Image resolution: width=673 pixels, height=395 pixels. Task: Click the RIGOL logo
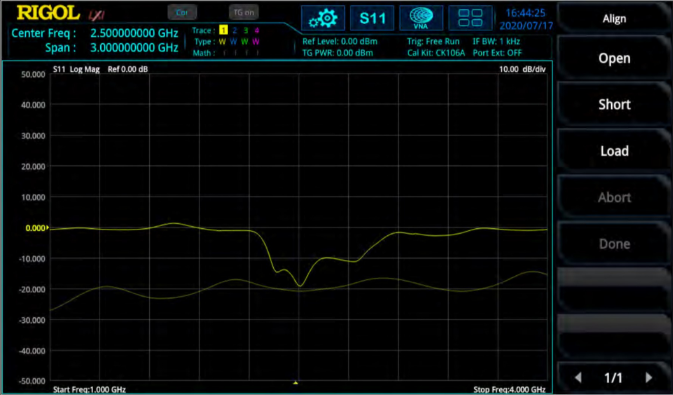[x=48, y=13]
